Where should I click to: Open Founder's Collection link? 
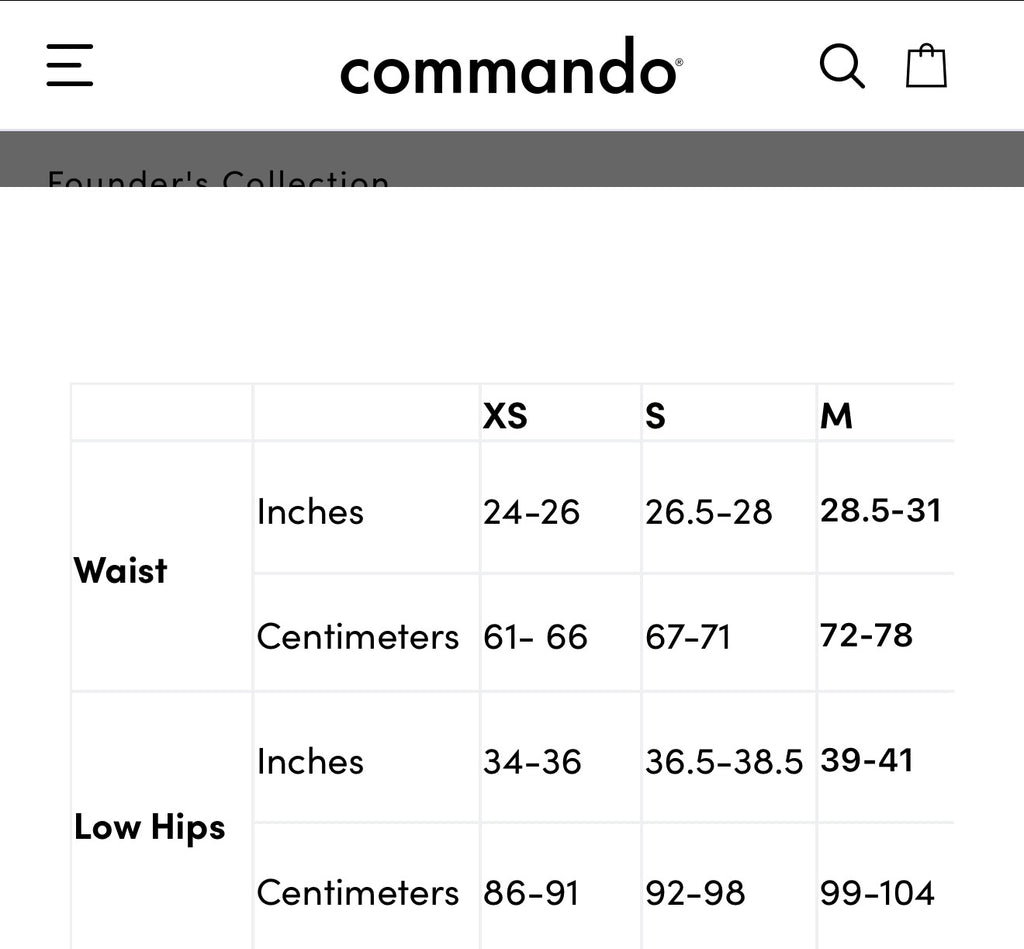pos(218,178)
